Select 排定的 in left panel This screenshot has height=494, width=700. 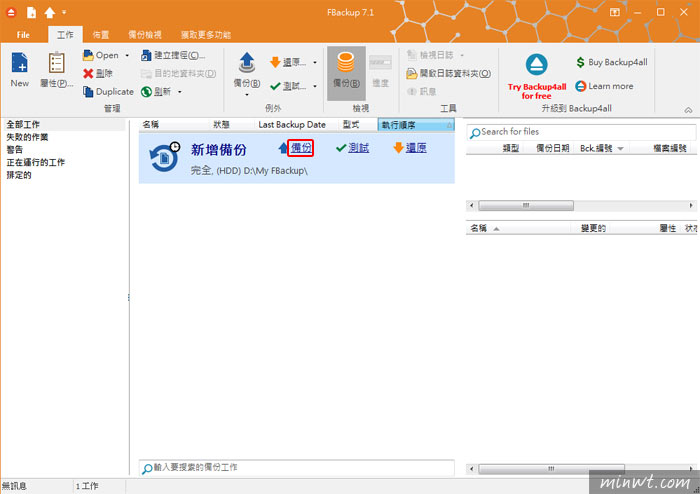pos(19,175)
